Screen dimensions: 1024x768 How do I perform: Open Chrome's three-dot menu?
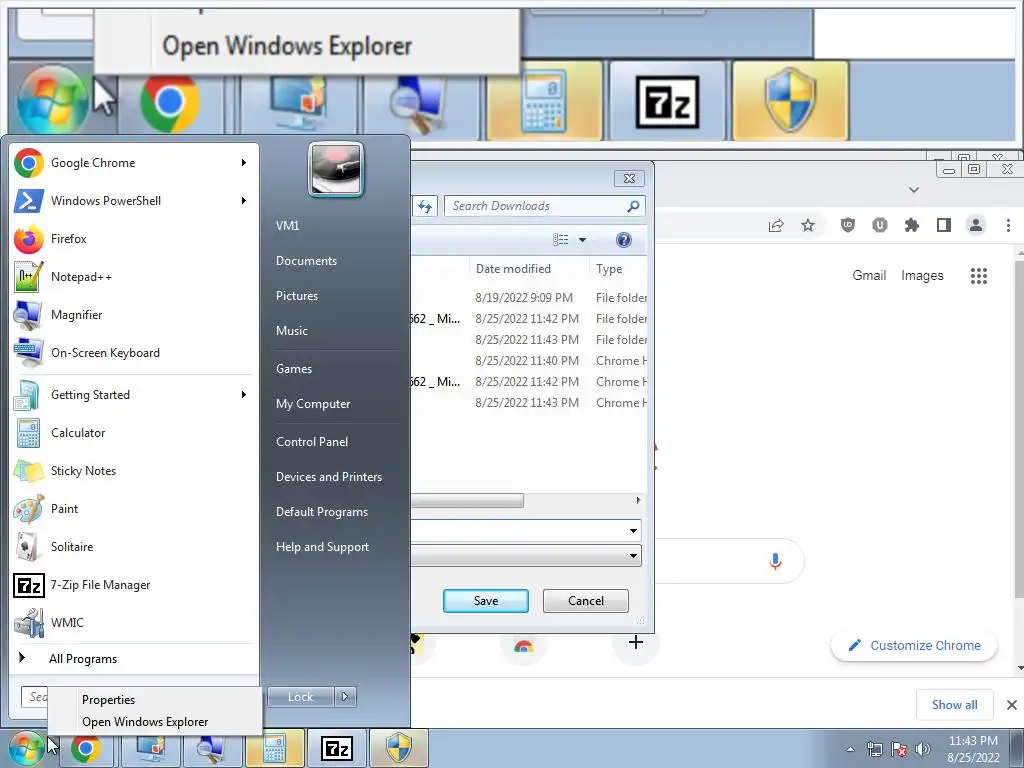click(x=1008, y=225)
